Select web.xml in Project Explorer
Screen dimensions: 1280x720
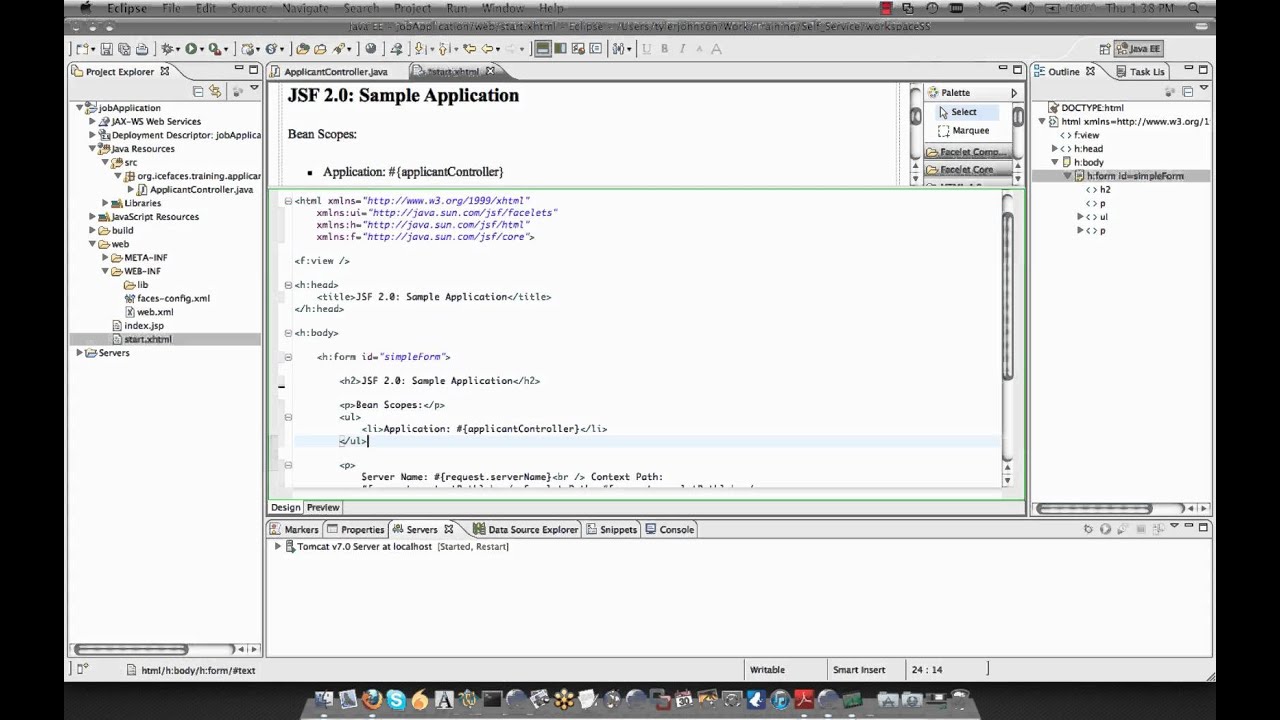148,312
